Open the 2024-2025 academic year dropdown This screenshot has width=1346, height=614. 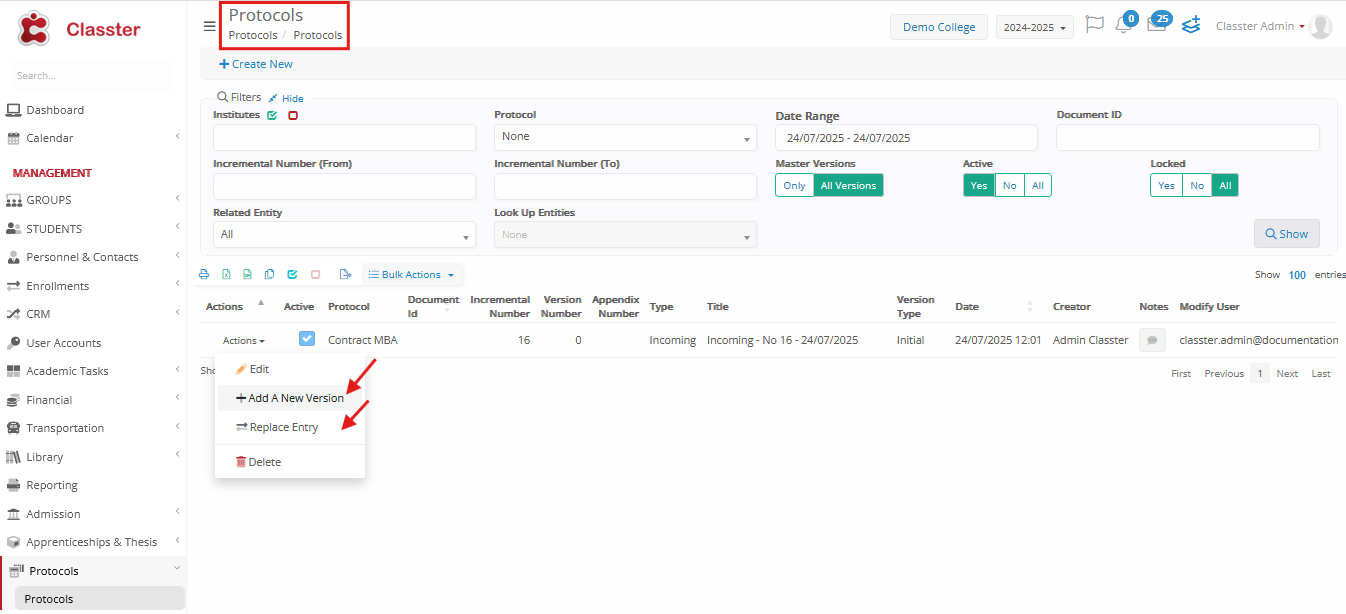pyautogui.click(x=1034, y=27)
